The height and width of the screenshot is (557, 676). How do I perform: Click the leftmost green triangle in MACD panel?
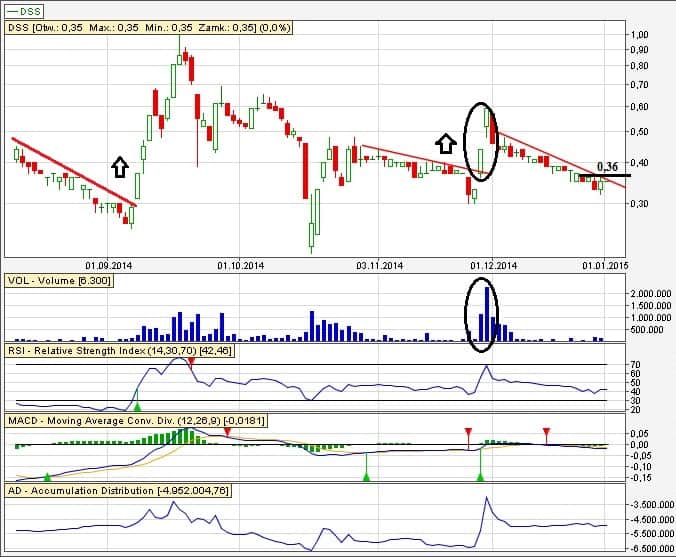click(47, 478)
